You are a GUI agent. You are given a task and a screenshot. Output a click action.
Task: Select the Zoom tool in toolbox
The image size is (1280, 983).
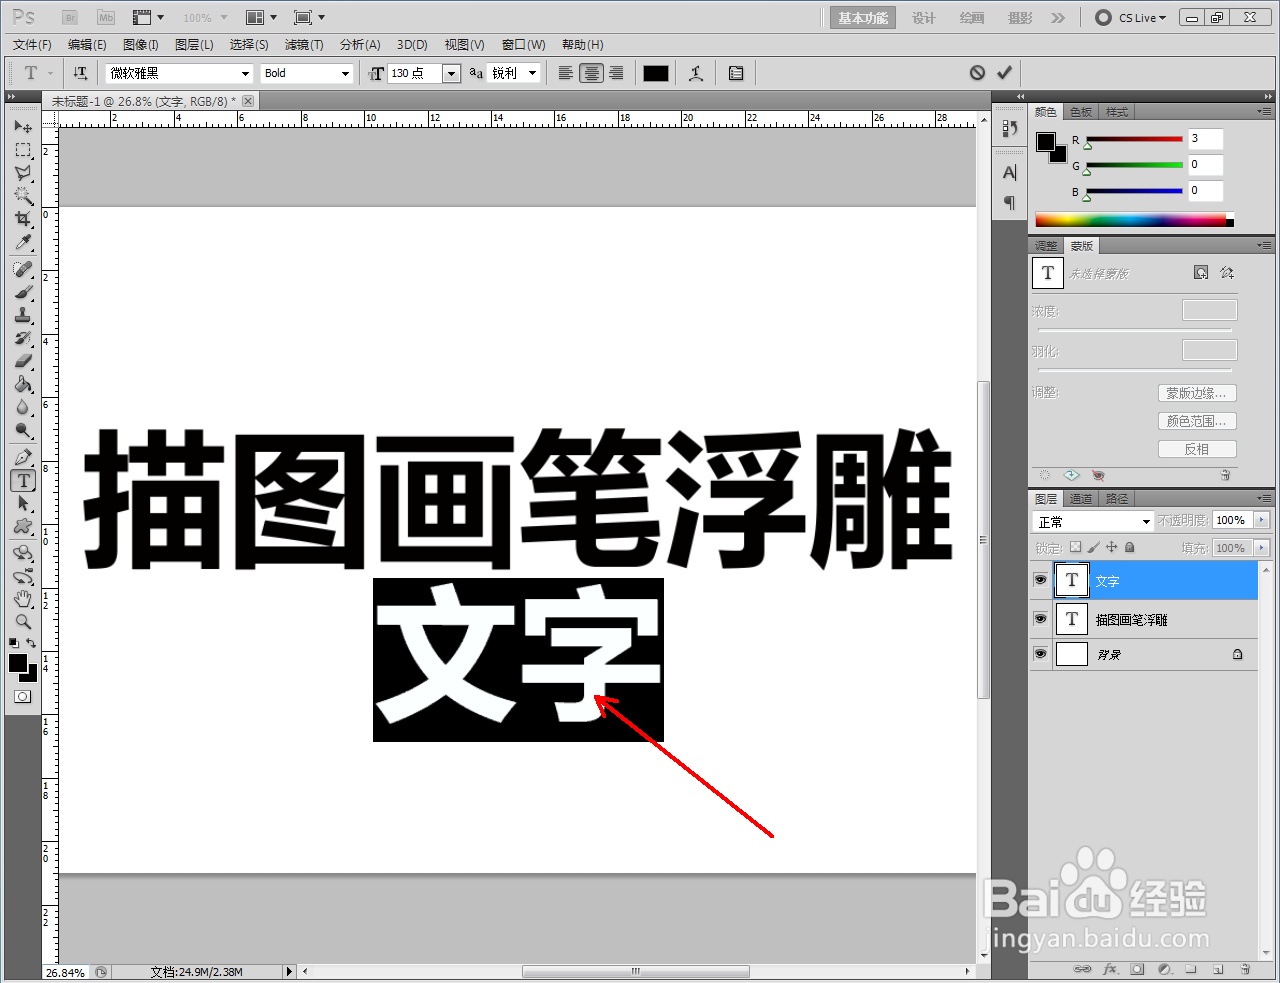coord(23,621)
